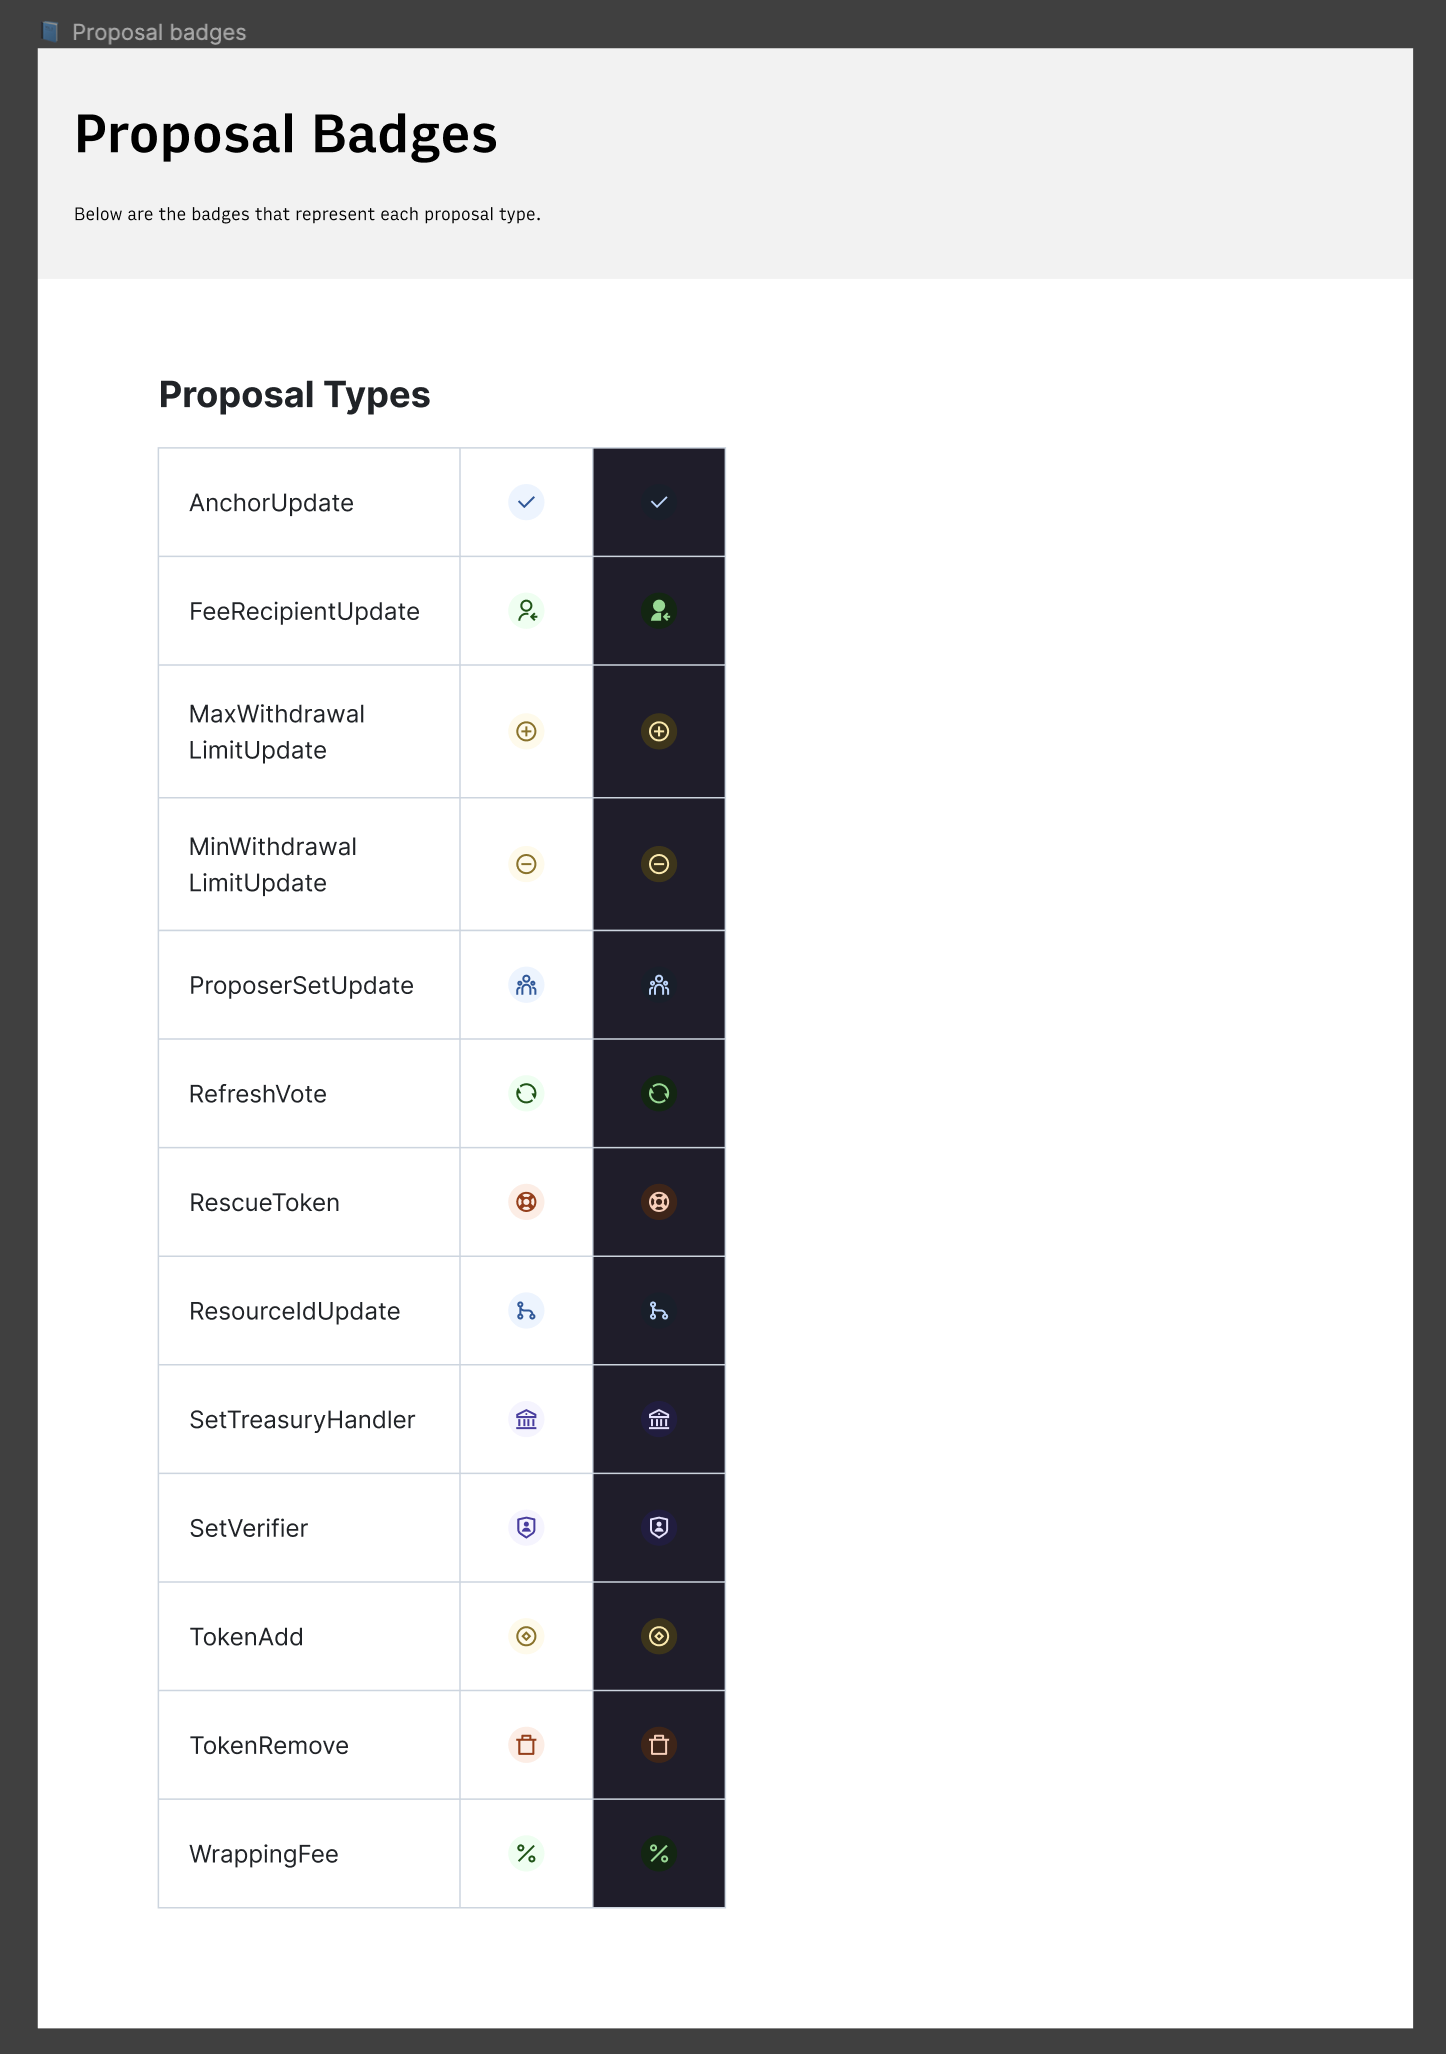The width and height of the screenshot is (1446, 2054).
Task: Click the Proposal badges page icon
Action: tap(49, 31)
